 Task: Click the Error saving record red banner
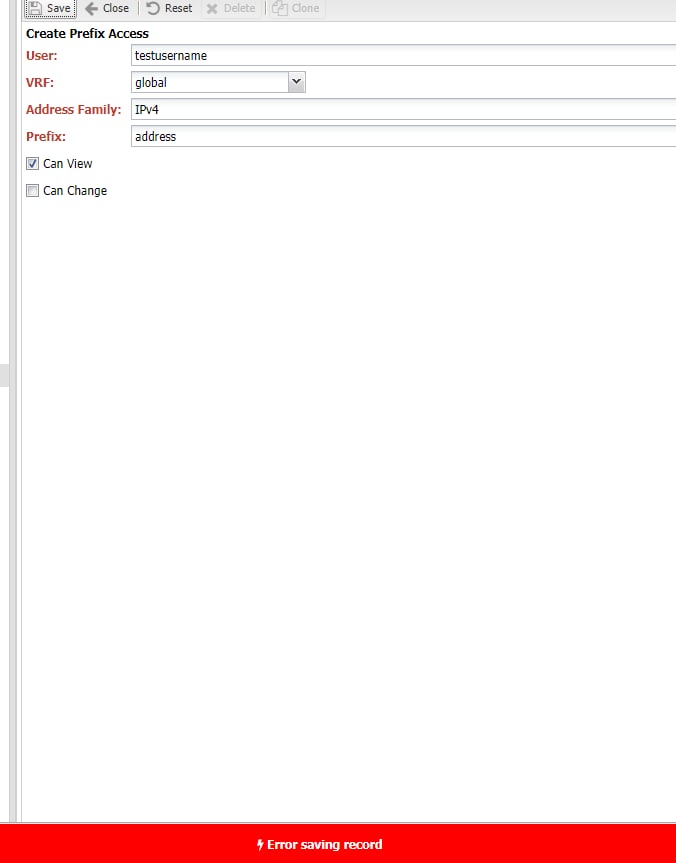[338, 844]
